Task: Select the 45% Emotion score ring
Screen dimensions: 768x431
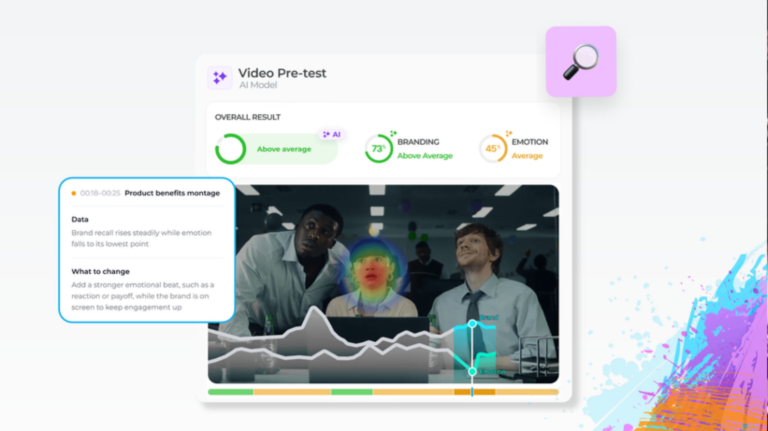Action: coord(493,148)
